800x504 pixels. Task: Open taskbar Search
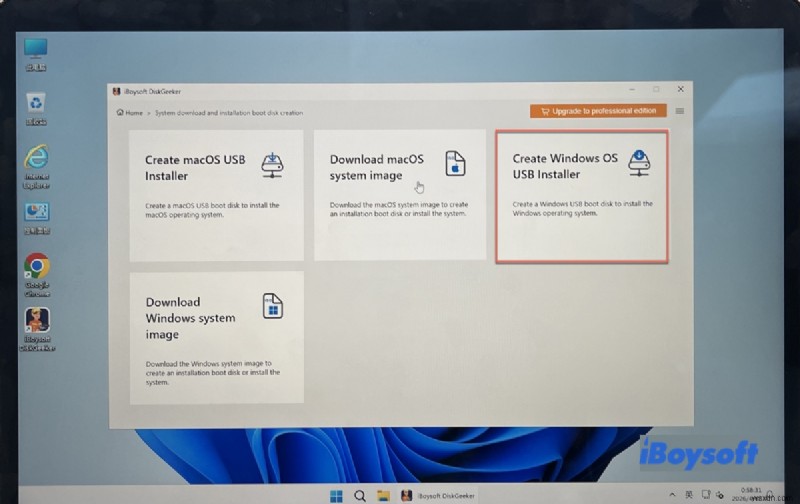coord(360,496)
